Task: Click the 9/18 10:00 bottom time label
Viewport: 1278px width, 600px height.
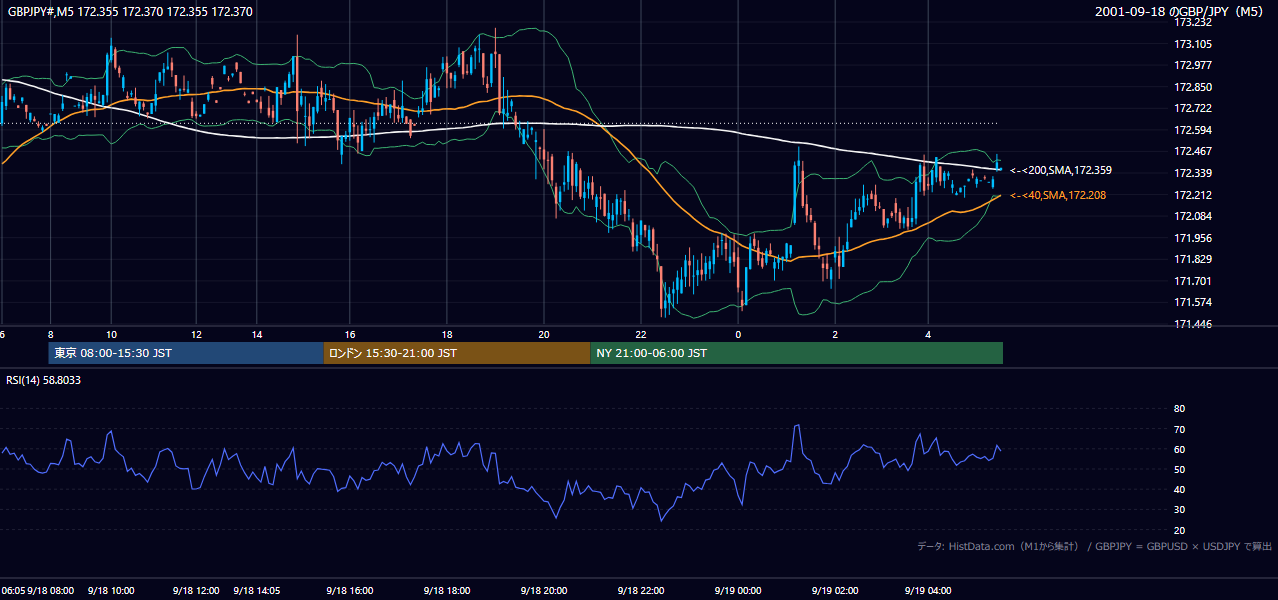Action: click(x=112, y=591)
